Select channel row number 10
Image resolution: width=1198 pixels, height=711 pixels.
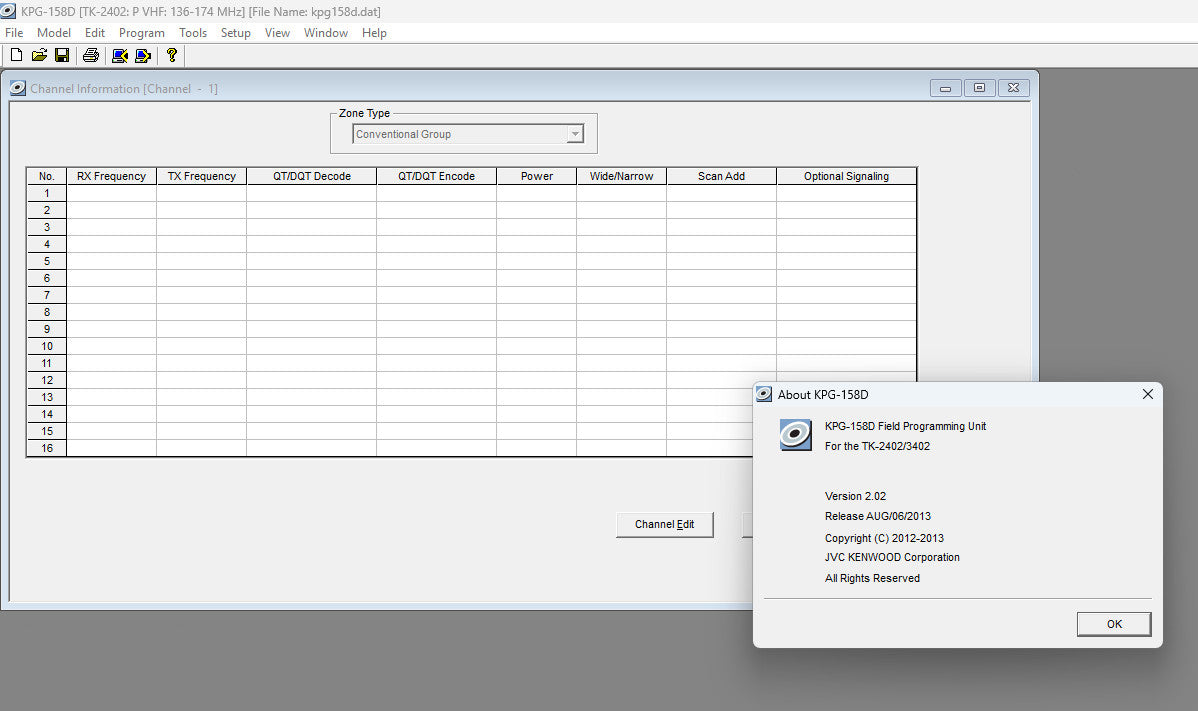click(x=47, y=346)
